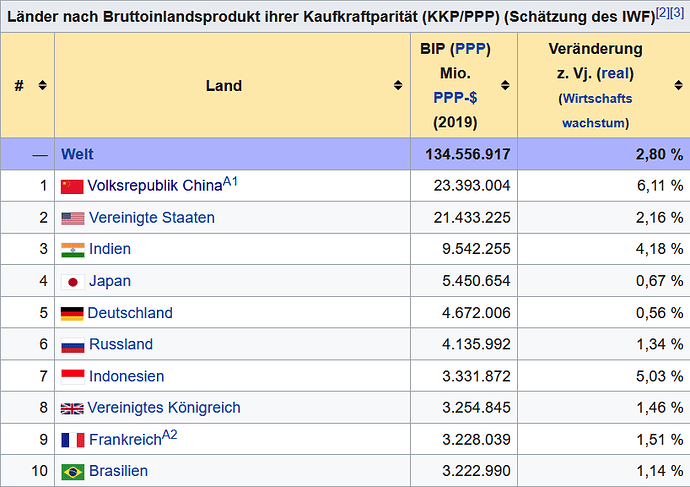Sort by BIP (PPP) column arrows
Screen dimensions: 690x487
click(x=505, y=85)
